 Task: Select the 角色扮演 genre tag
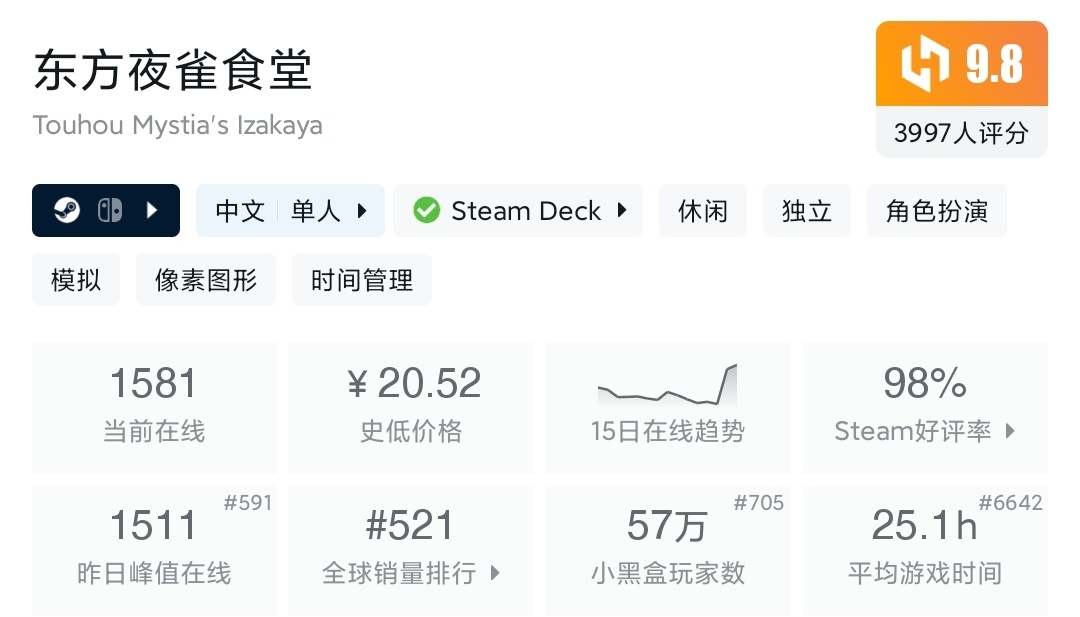pos(936,211)
